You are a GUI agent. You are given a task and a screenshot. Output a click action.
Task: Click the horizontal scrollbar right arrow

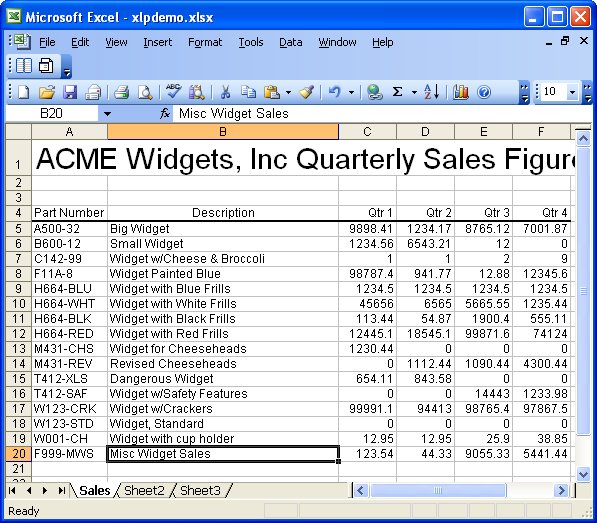tap(561, 490)
